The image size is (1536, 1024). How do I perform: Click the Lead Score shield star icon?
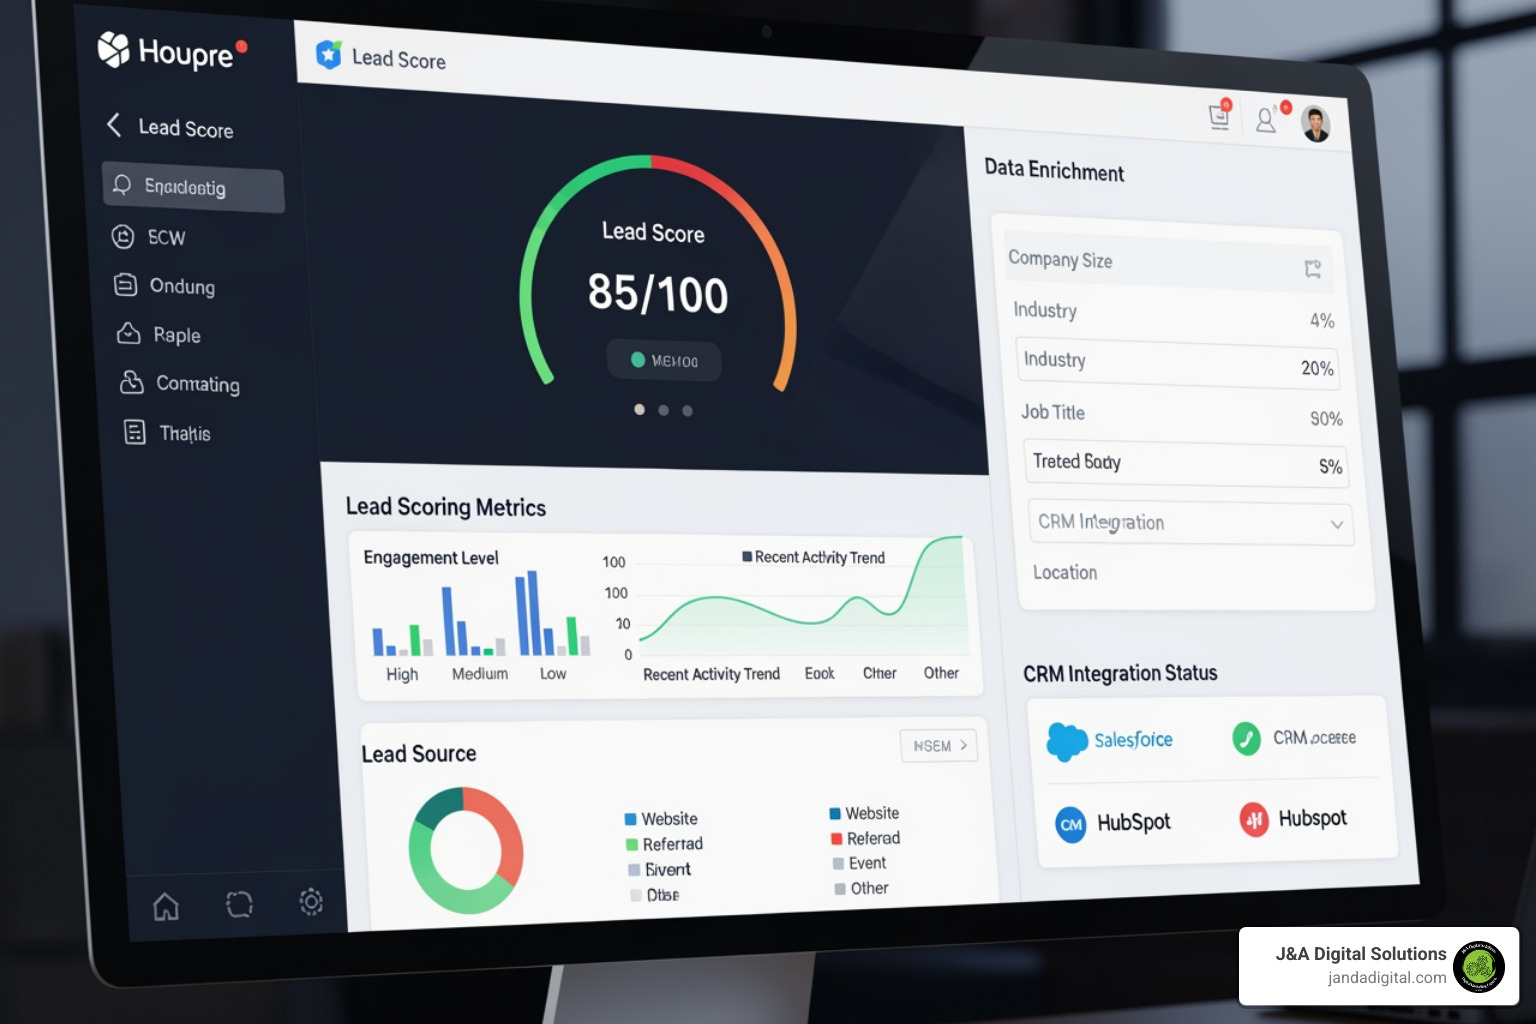pyautogui.click(x=329, y=54)
